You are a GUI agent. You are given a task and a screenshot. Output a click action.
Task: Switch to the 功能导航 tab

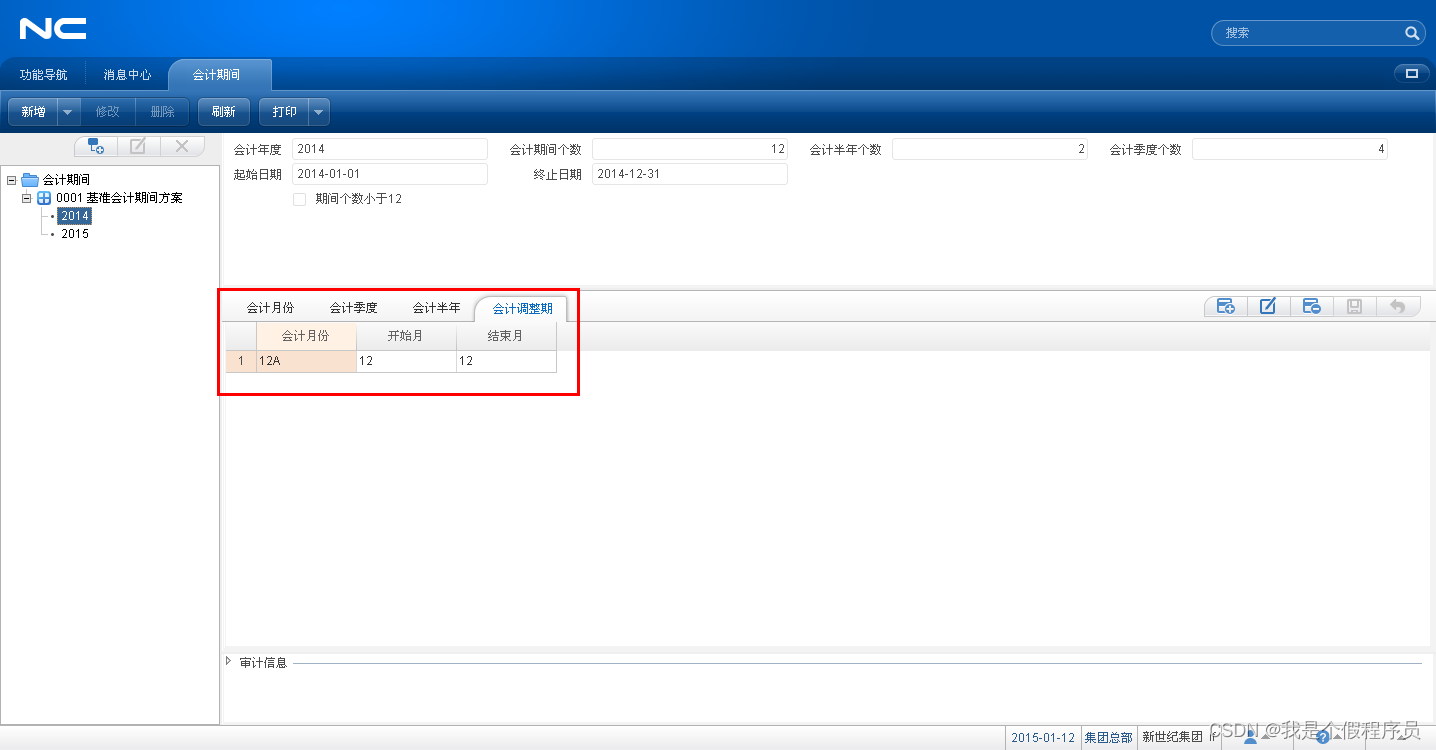[44, 75]
